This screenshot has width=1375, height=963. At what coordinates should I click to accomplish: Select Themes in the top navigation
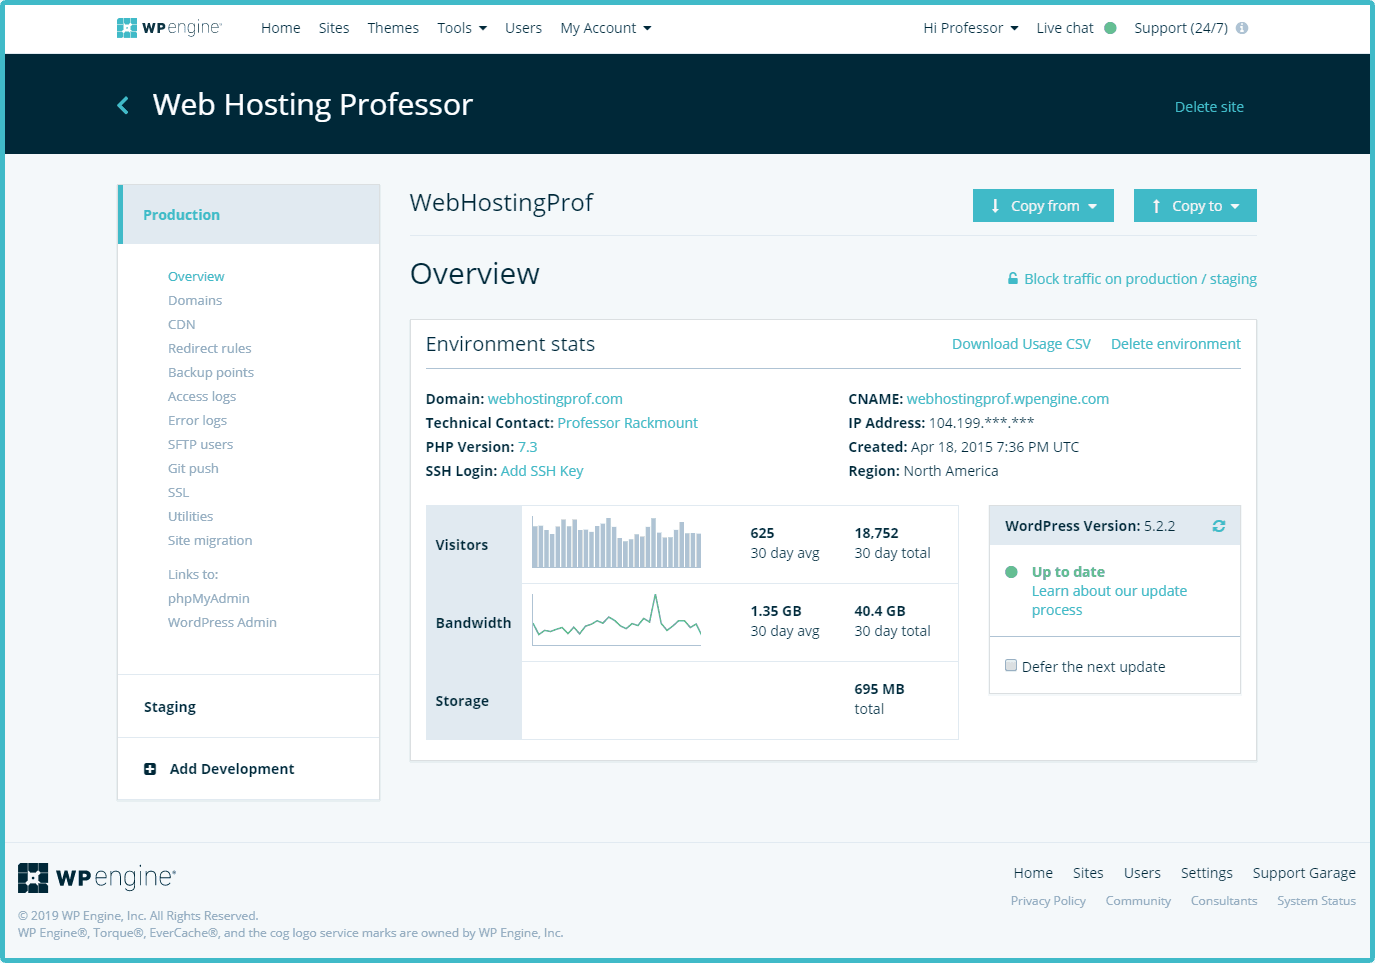click(x=393, y=28)
